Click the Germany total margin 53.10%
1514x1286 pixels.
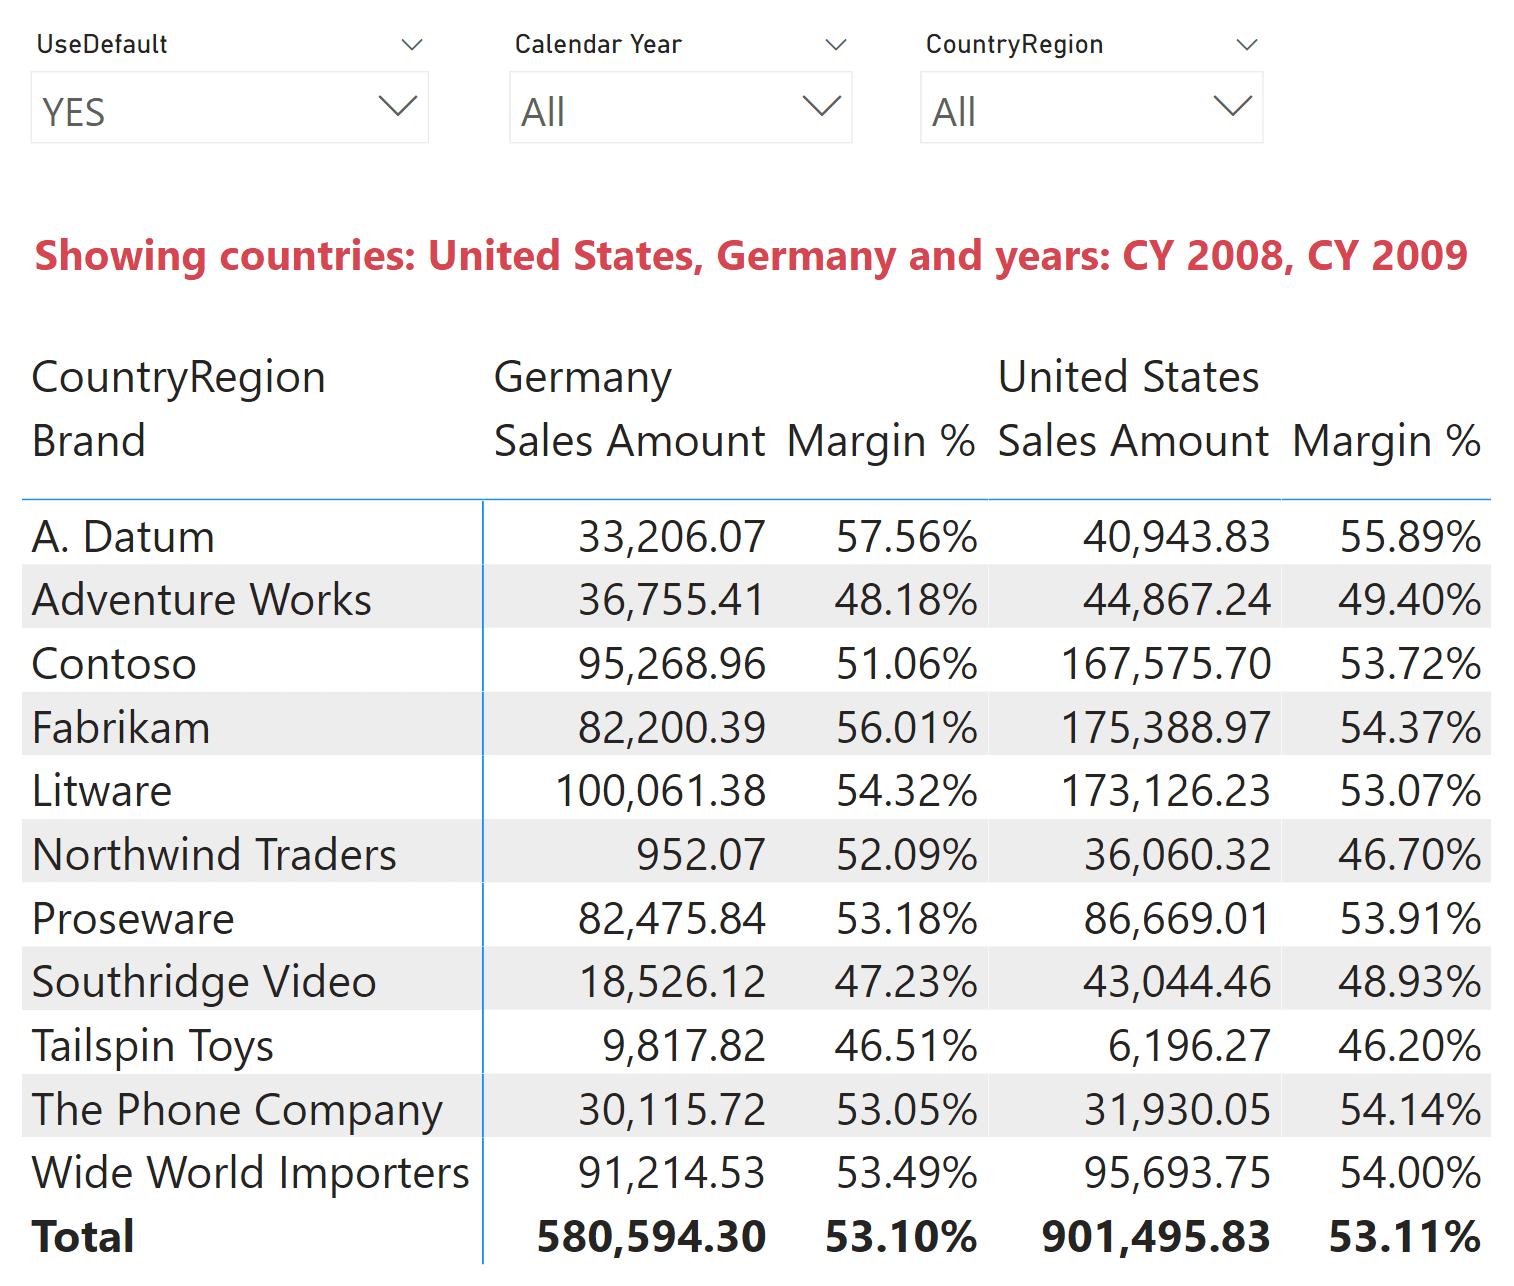901,1237
